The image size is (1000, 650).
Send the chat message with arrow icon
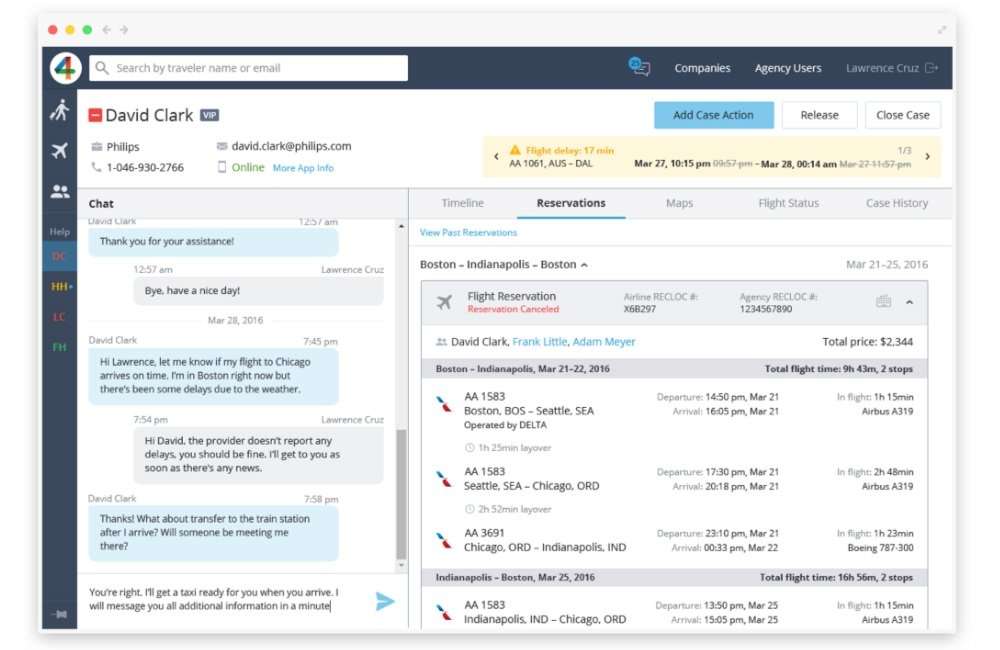click(385, 601)
